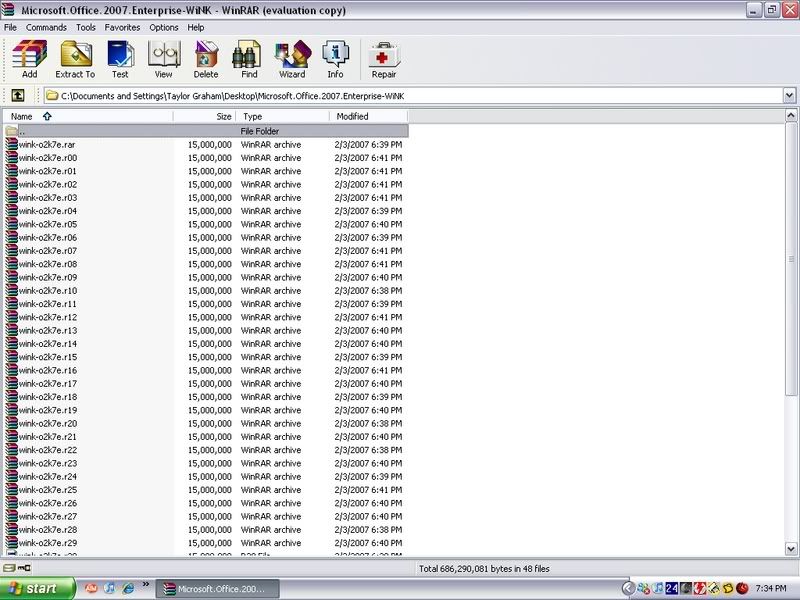Click the scrollbar up arrow
The image size is (800, 600).
(791, 115)
